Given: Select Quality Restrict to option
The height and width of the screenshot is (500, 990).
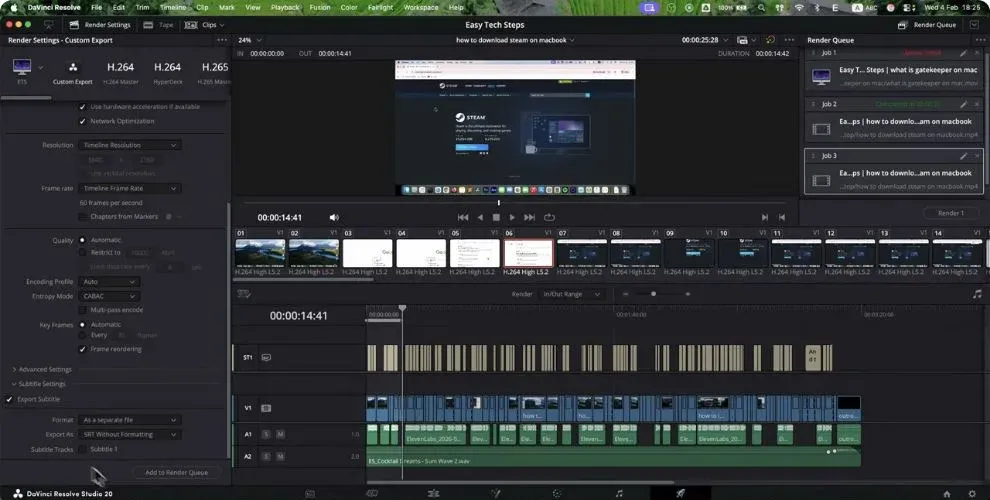Looking at the screenshot, I should (x=82, y=253).
